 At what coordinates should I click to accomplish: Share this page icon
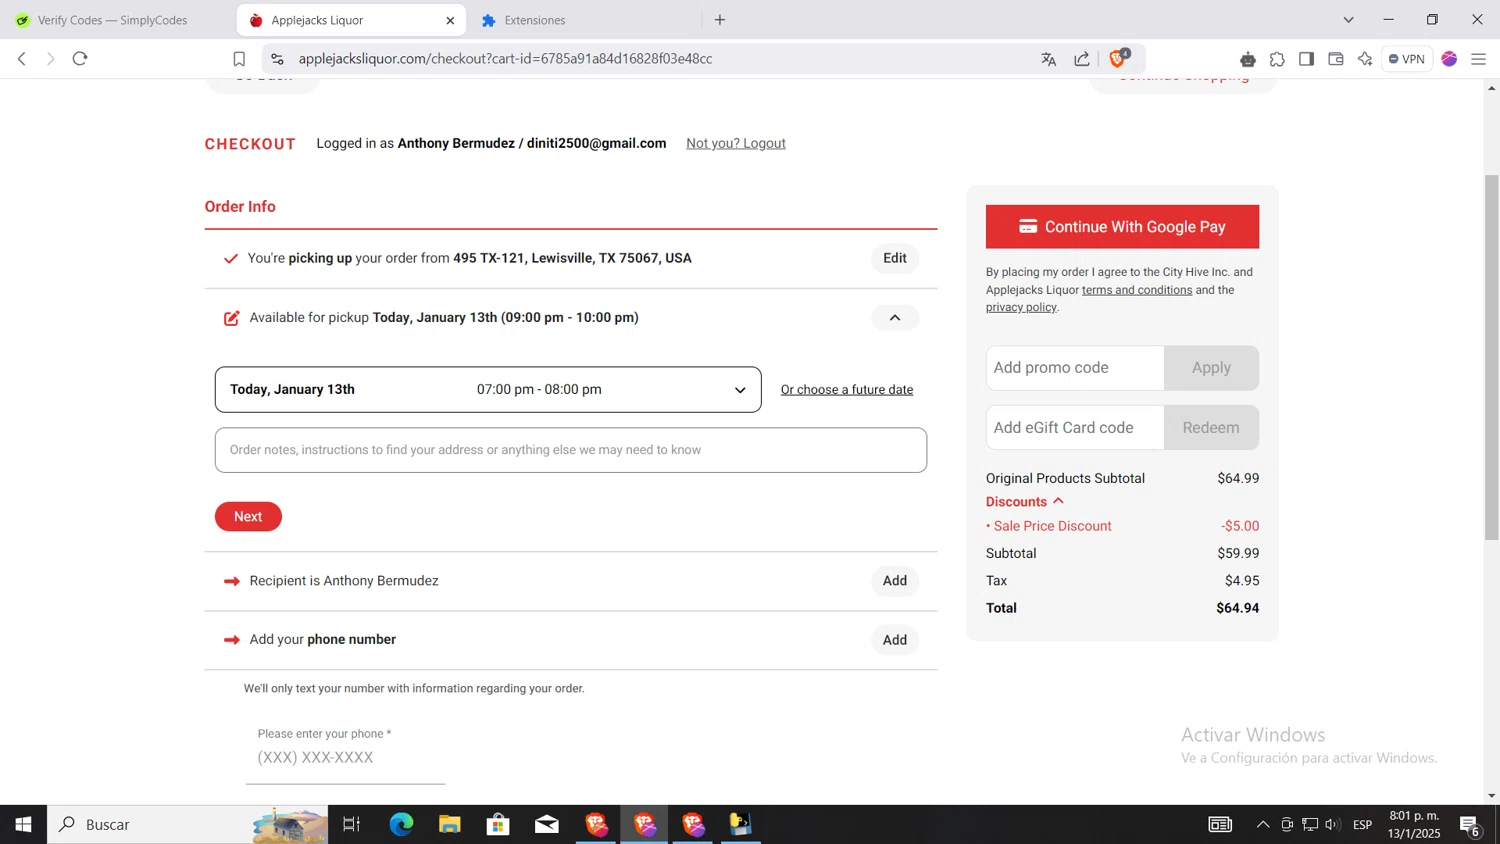(x=1082, y=59)
